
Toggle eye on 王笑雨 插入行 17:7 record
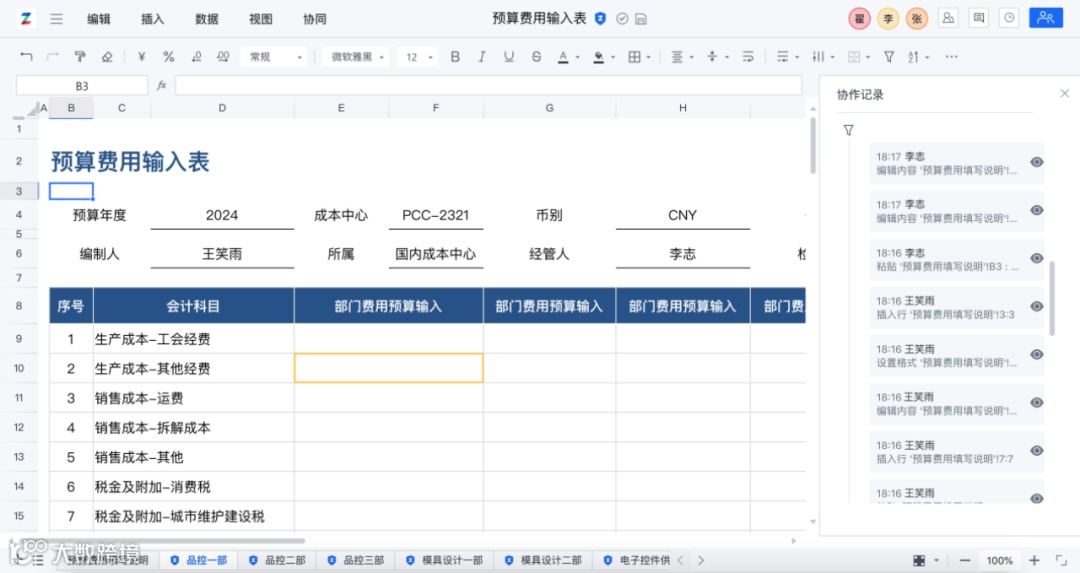[1037, 451]
